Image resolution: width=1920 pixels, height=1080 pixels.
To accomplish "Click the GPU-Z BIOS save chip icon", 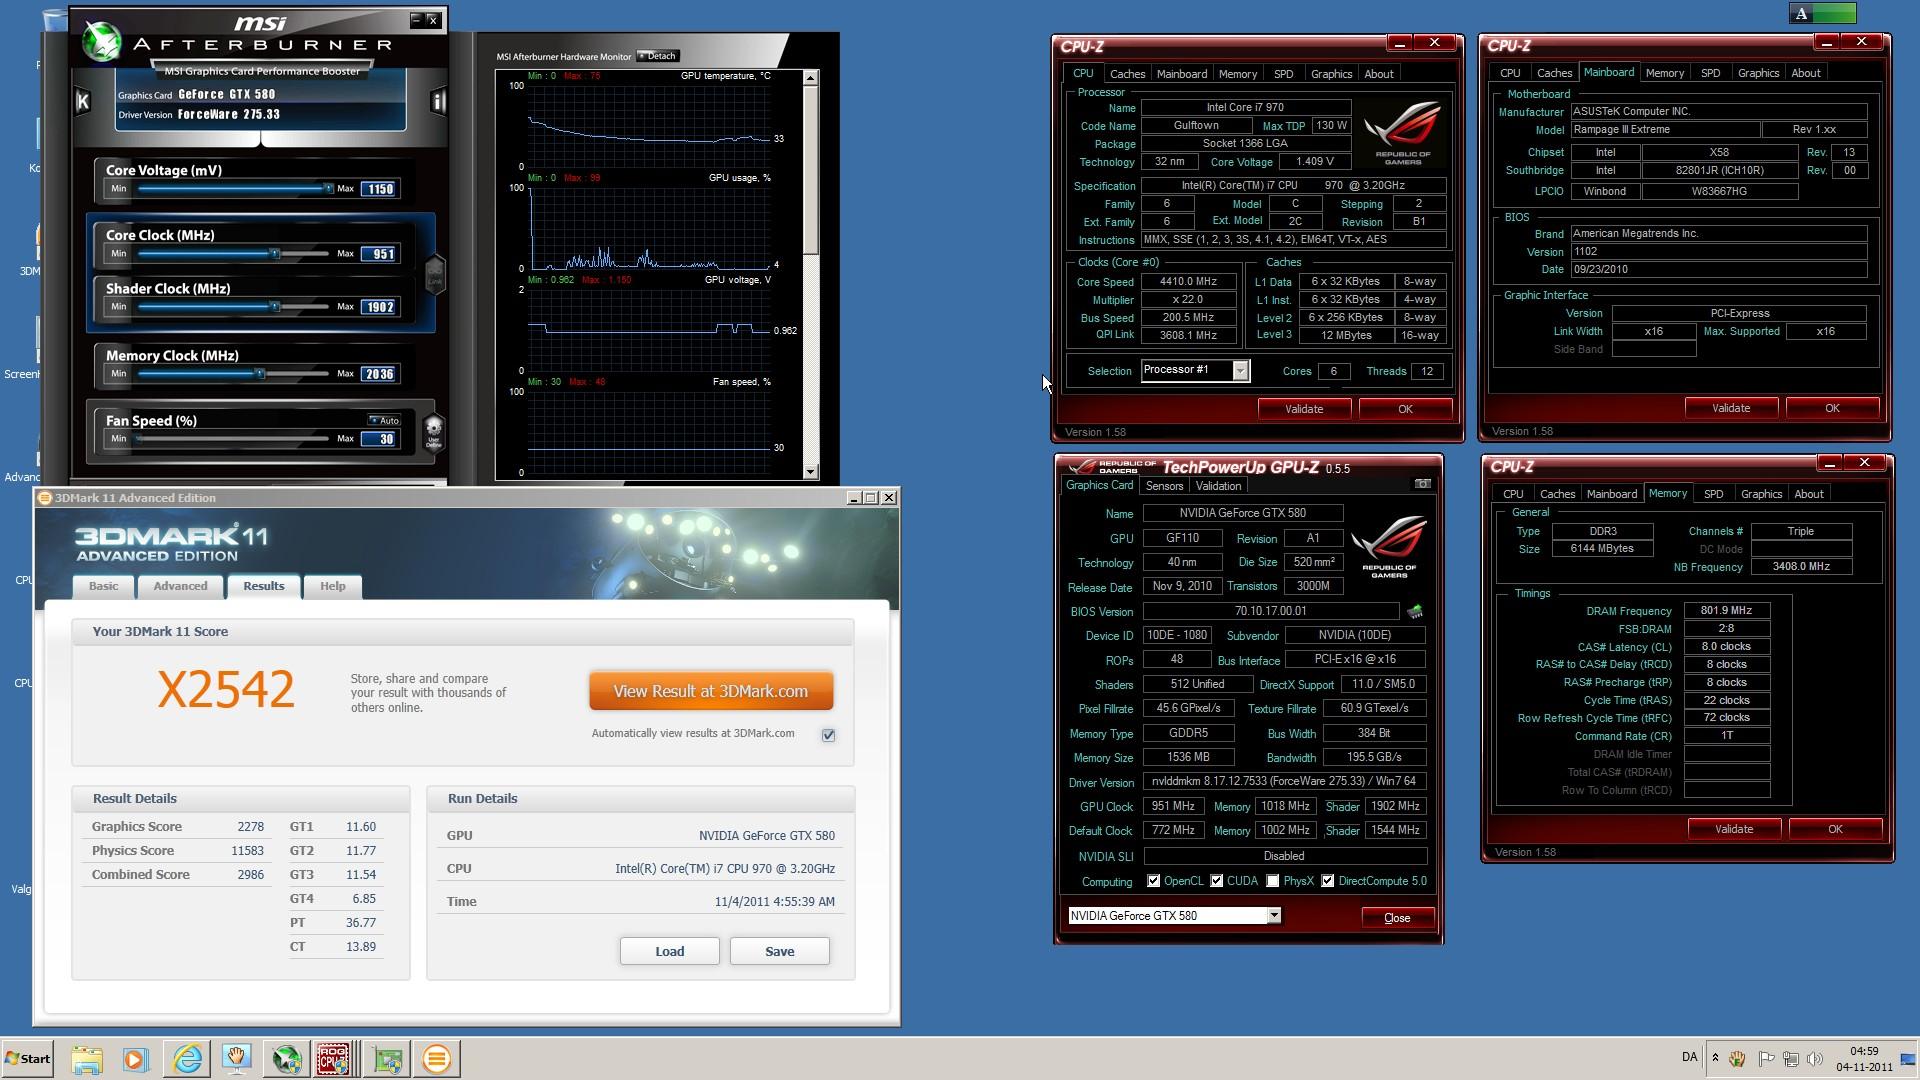I will click(1414, 611).
